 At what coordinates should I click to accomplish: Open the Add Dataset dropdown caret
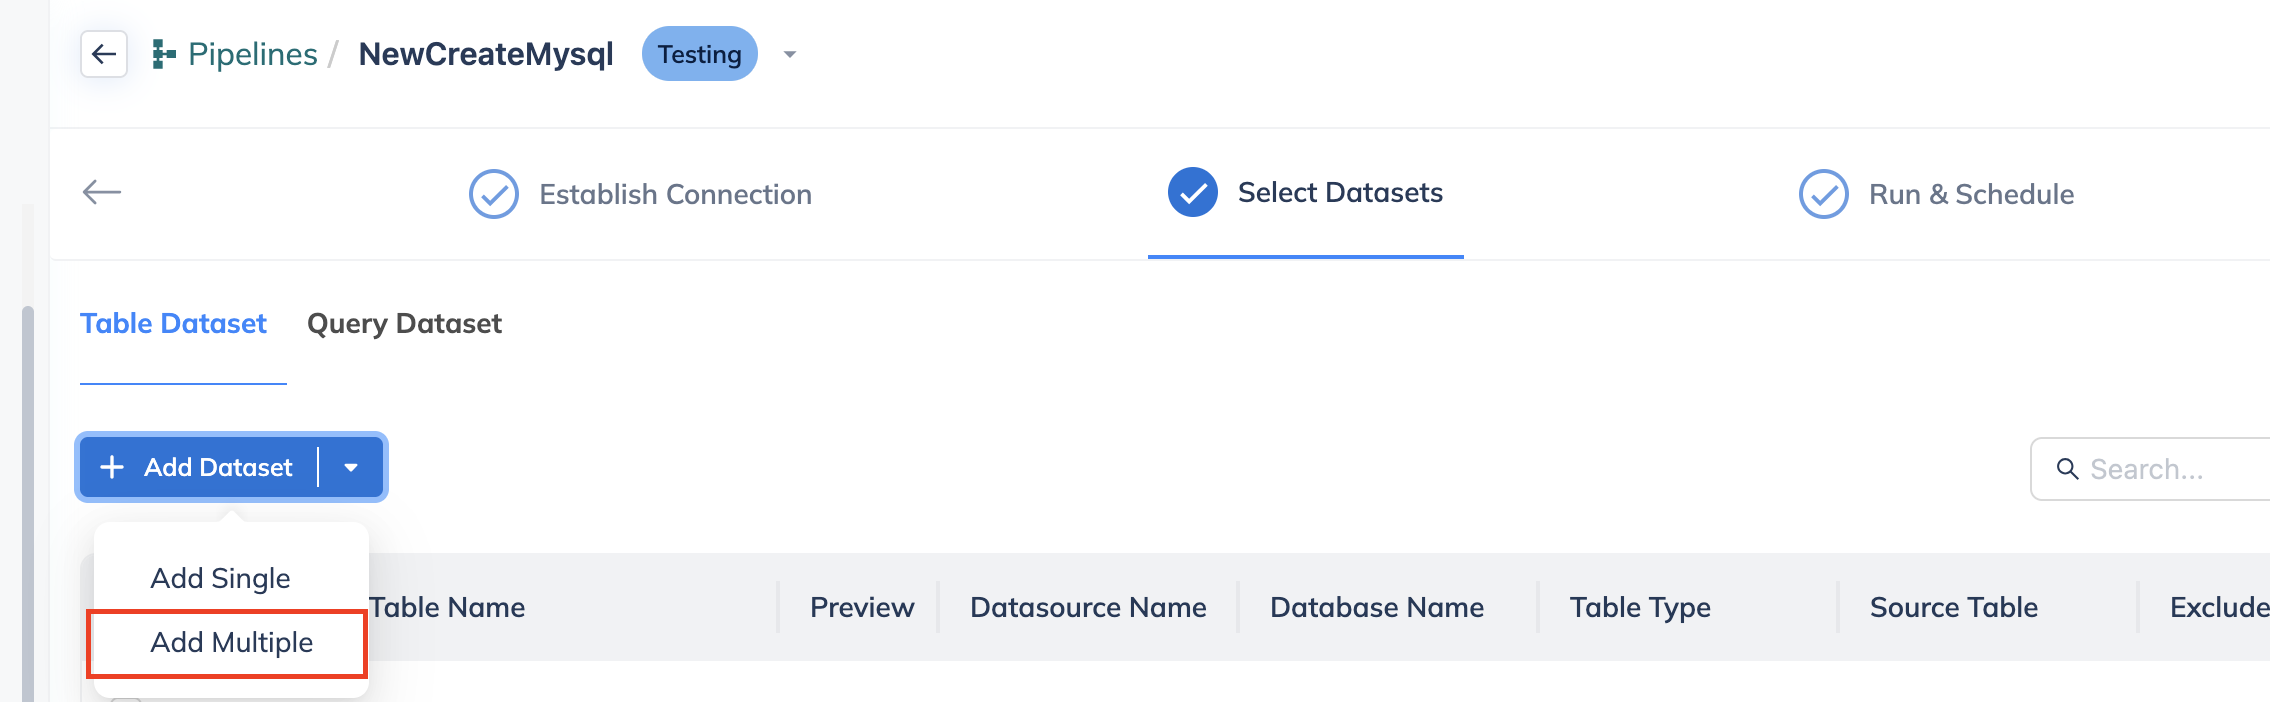tap(351, 467)
